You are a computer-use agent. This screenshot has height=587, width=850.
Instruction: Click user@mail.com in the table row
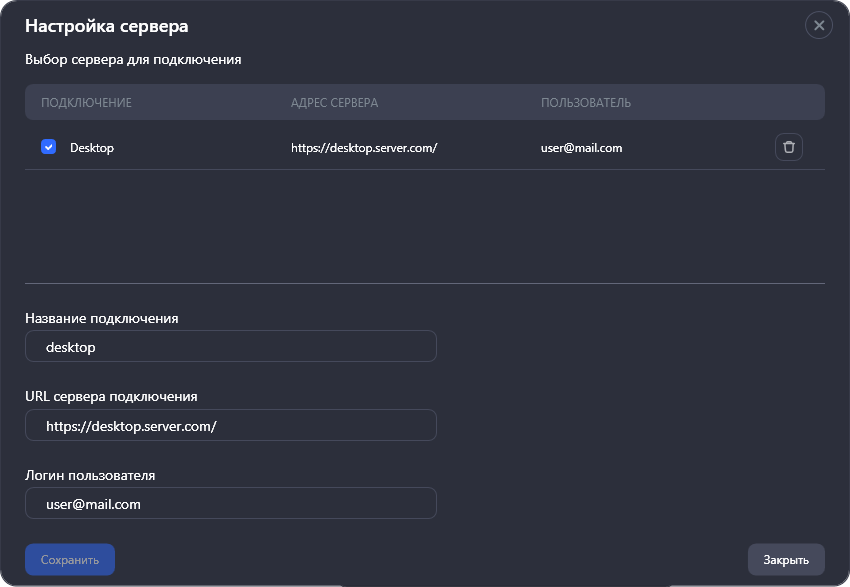pos(581,148)
